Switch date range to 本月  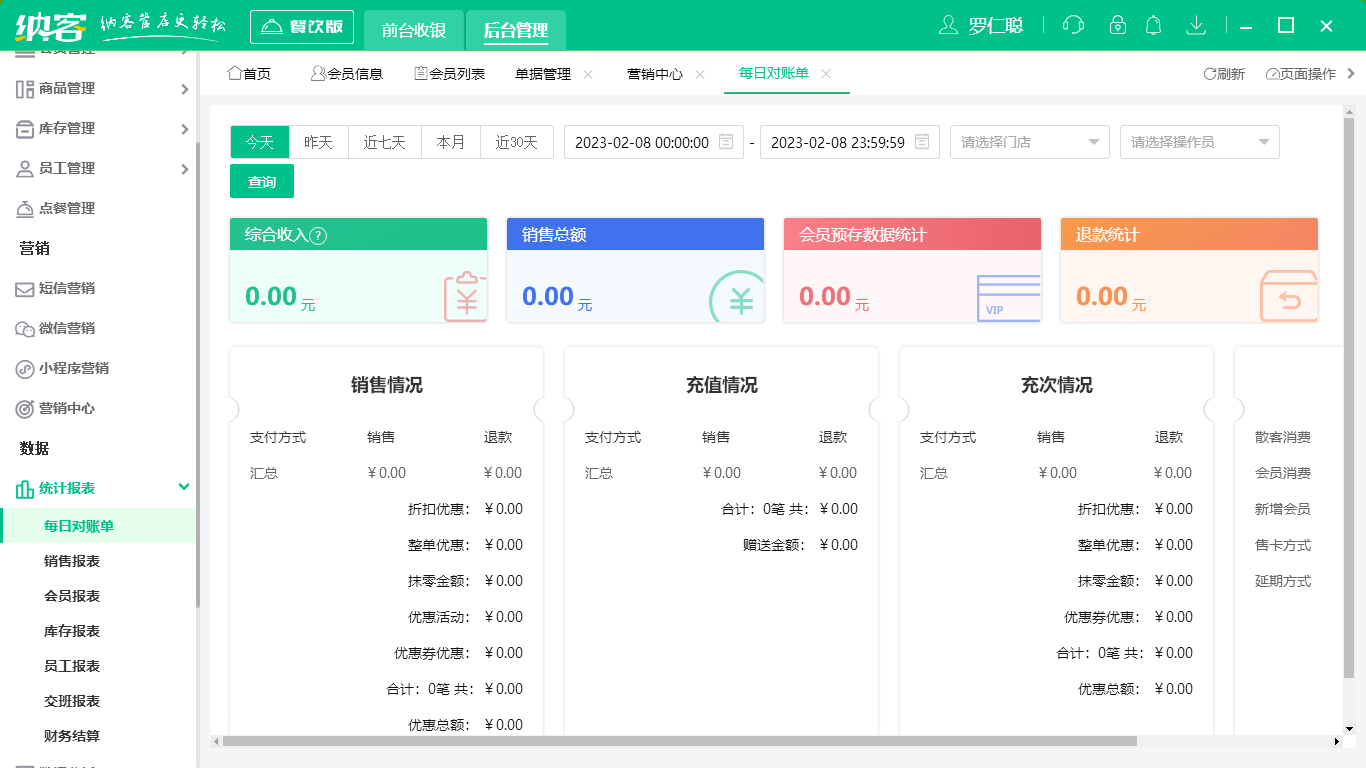click(450, 141)
